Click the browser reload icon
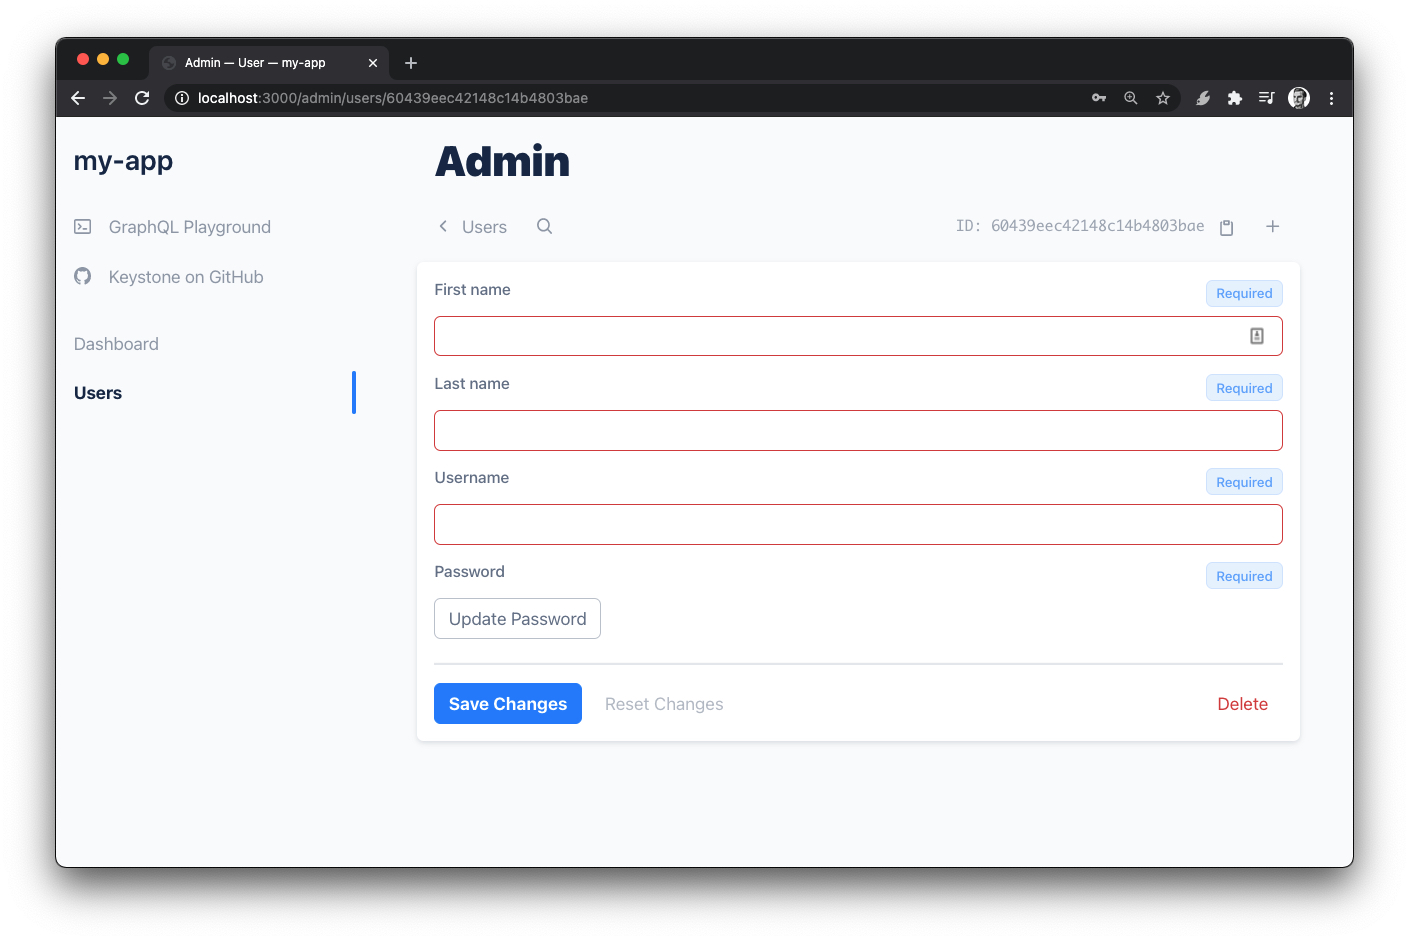1409x941 pixels. tap(142, 98)
